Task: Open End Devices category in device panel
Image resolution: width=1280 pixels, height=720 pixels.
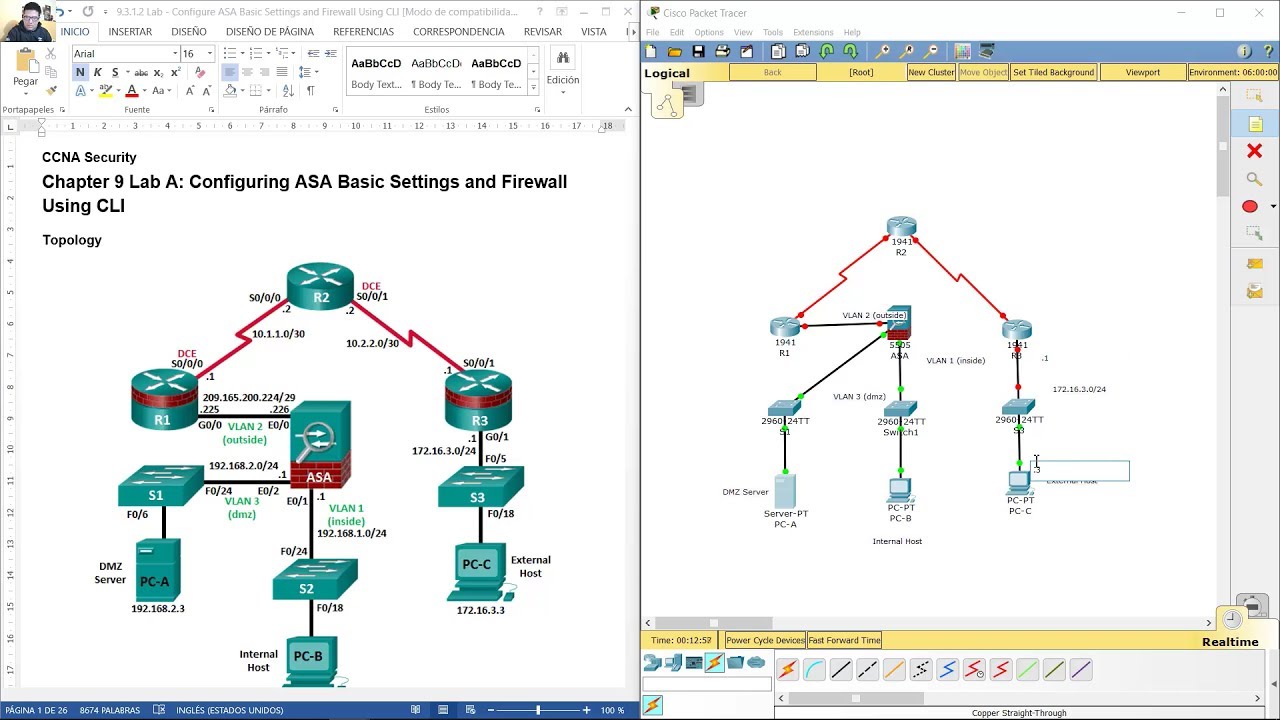Action: tap(673, 662)
